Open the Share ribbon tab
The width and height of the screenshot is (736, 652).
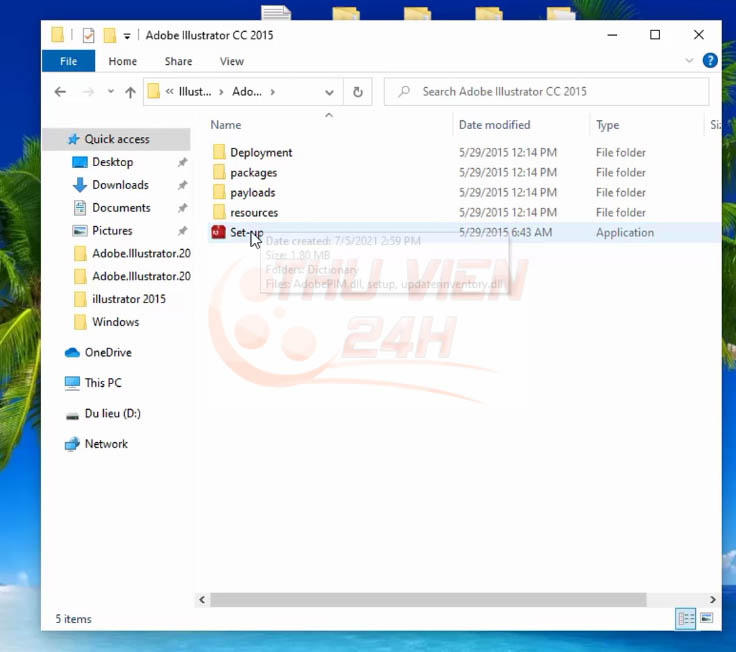click(178, 61)
